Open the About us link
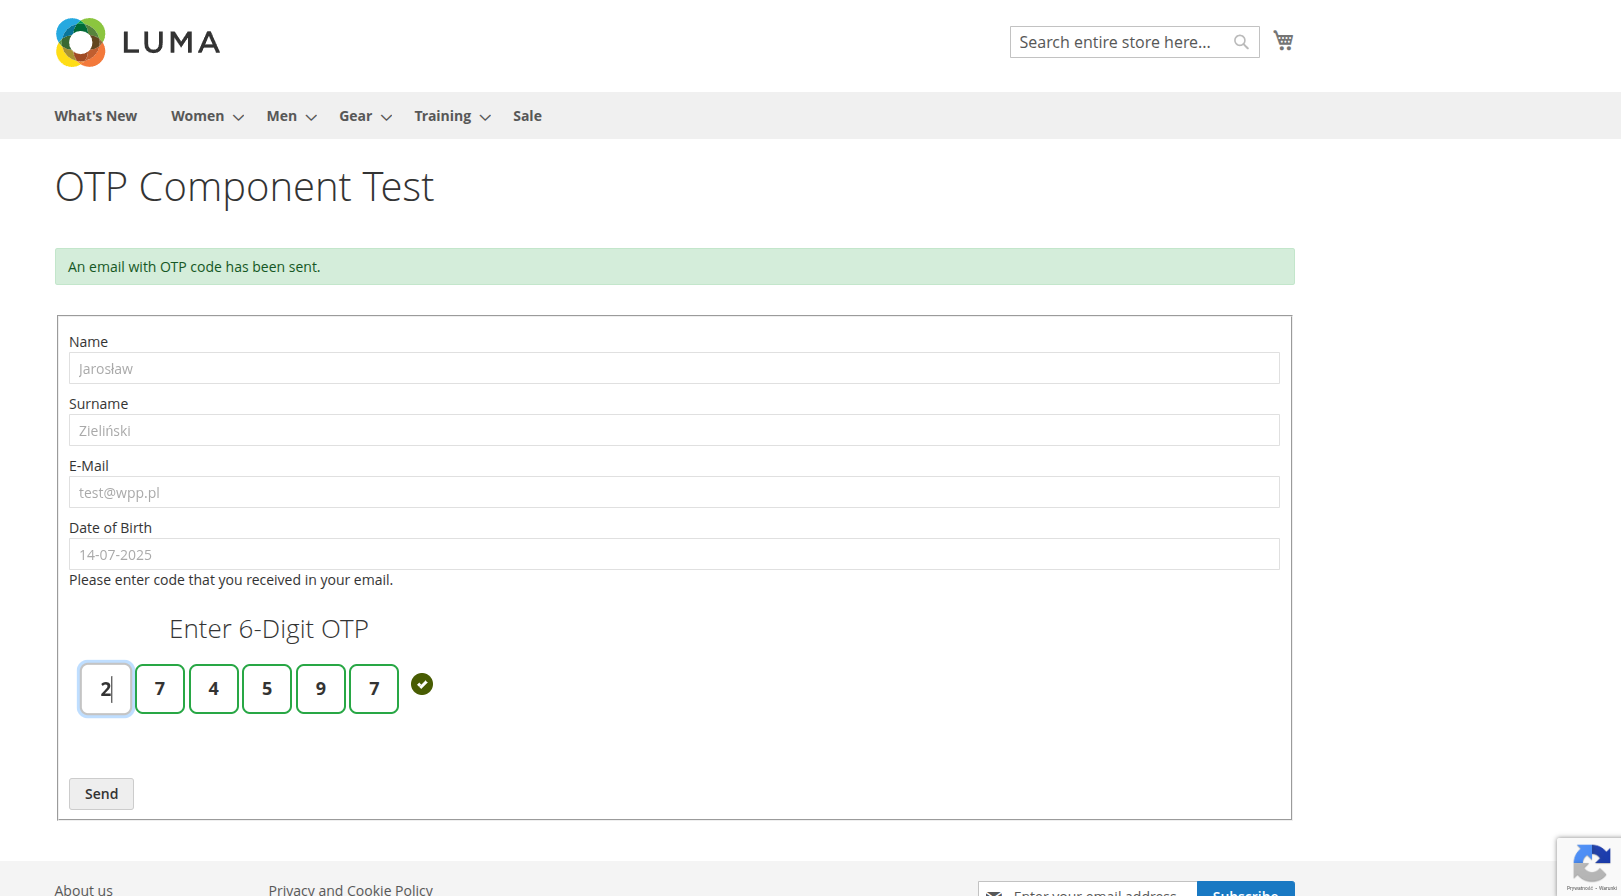This screenshot has height=896, width=1621. point(84,889)
